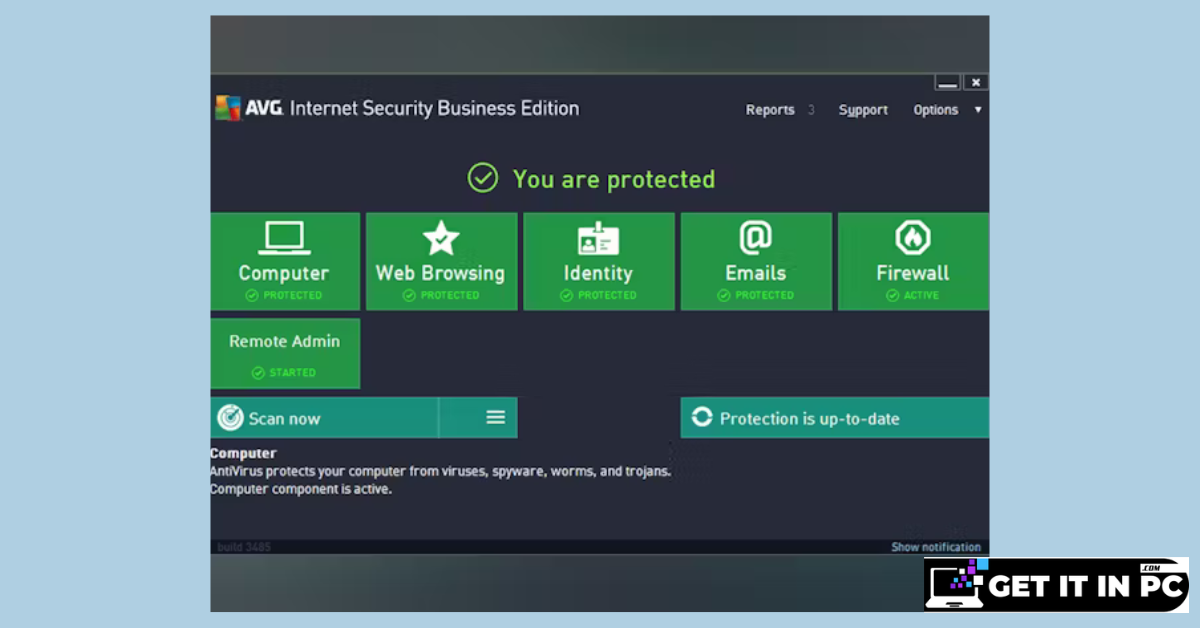
Task: Click the green protected checkmark circle
Action: (x=483, y=179)
